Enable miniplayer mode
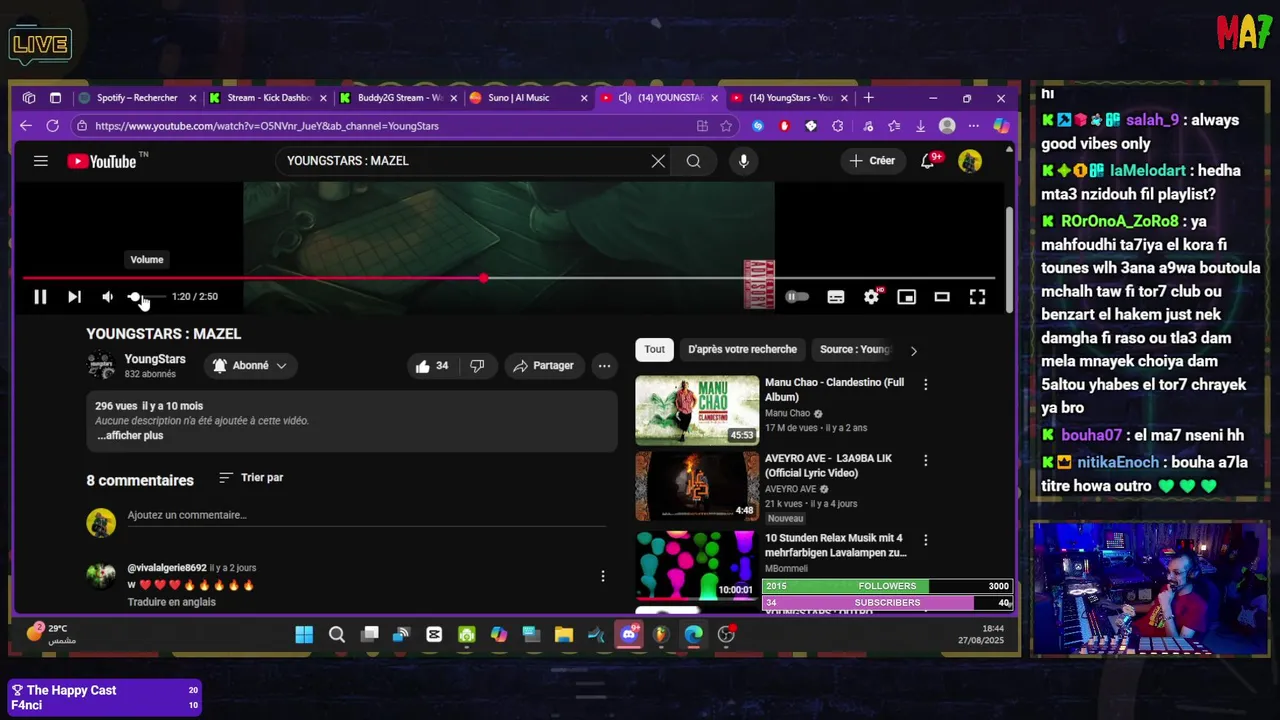Screen dimensions: 1280x720 906,297
